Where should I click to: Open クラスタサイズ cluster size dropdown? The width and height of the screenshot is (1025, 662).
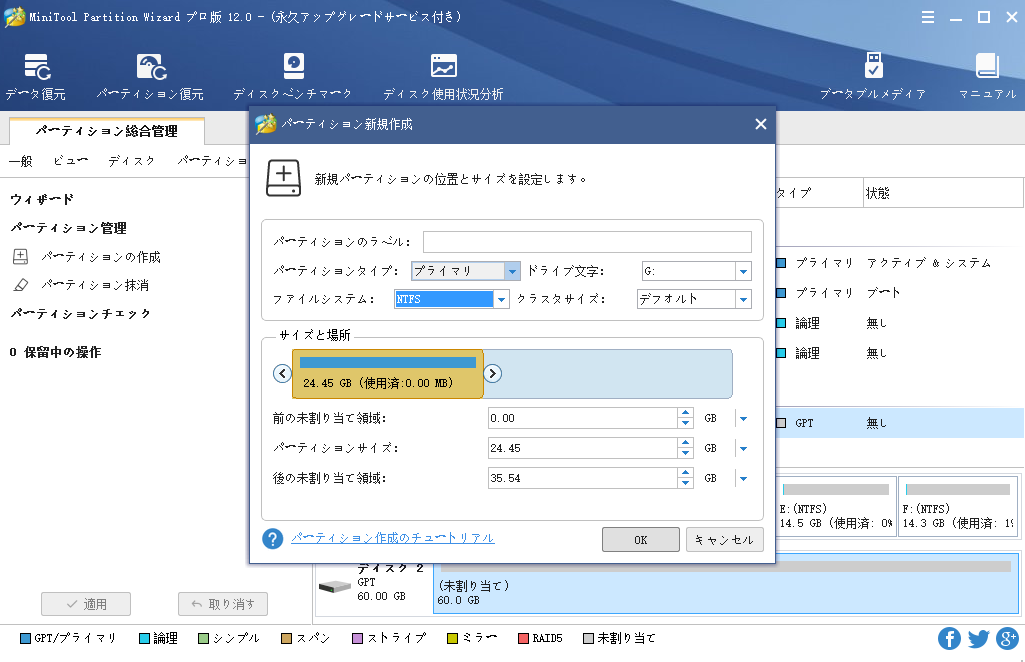point(743,299)
